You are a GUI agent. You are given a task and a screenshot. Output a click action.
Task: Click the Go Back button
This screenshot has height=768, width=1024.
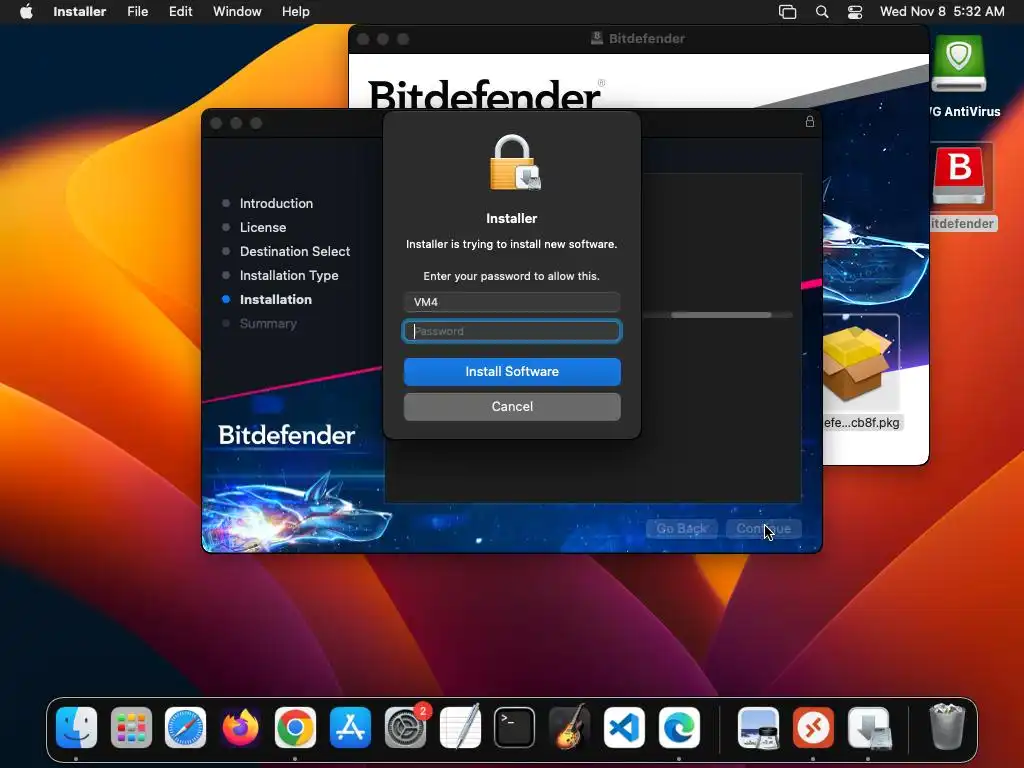coord(682,528)
